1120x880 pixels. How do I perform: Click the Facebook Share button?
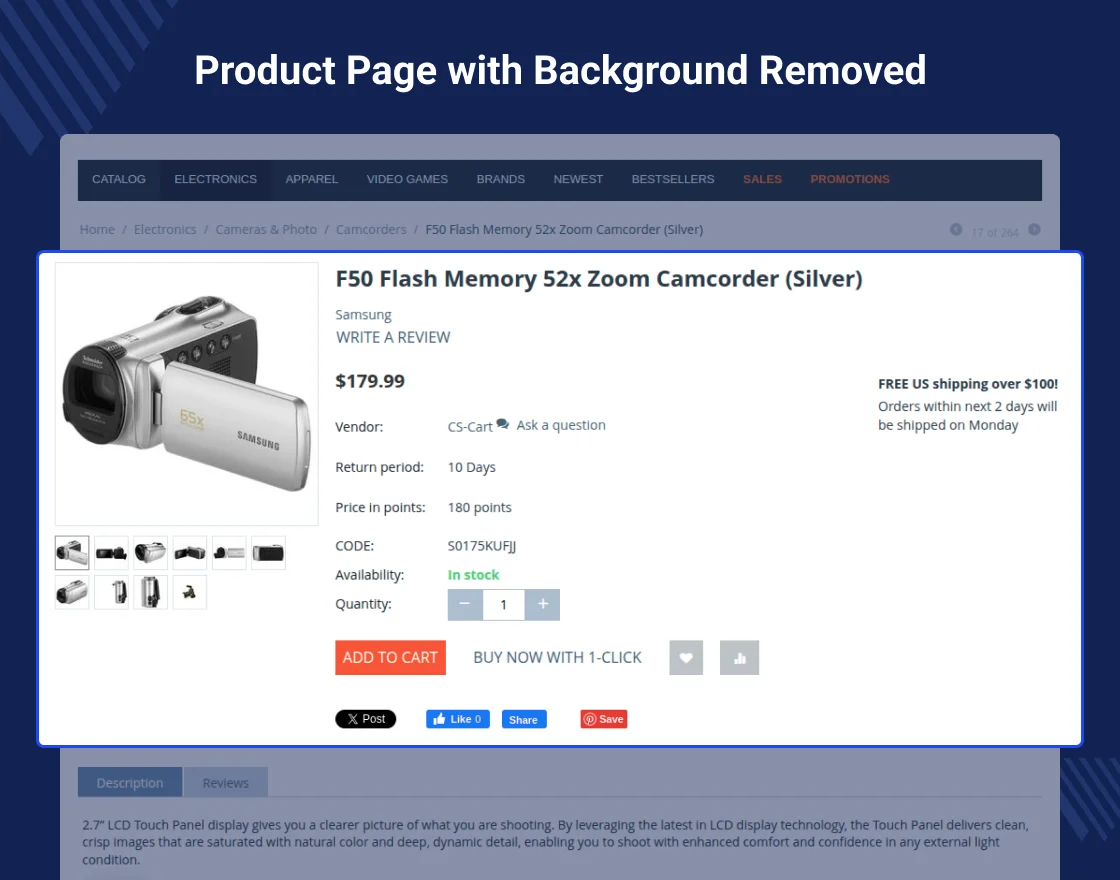(x=524, y=719)
